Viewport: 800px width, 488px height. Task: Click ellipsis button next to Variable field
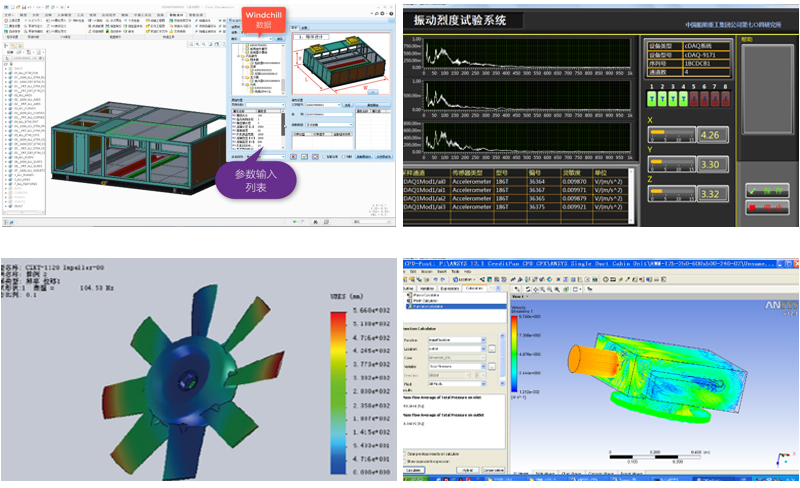[x=492, y=367]
